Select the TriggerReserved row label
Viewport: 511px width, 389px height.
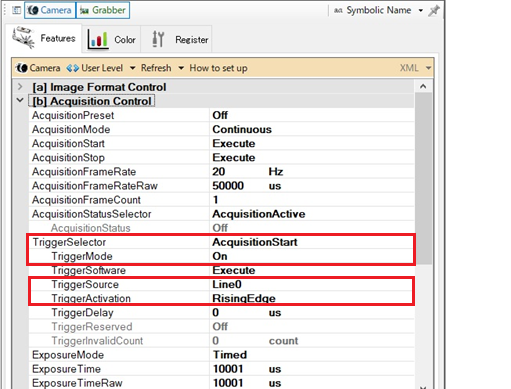pos(92,326)
